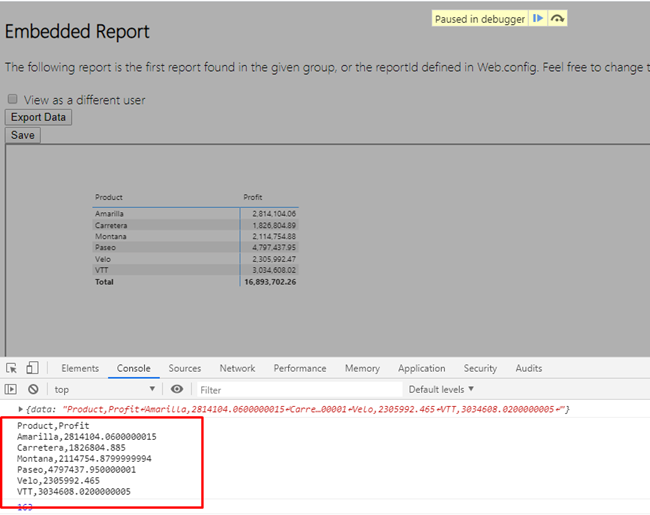
Task: Select the VTT product cell
Action: pyautogui.click(x=102, y=270)
